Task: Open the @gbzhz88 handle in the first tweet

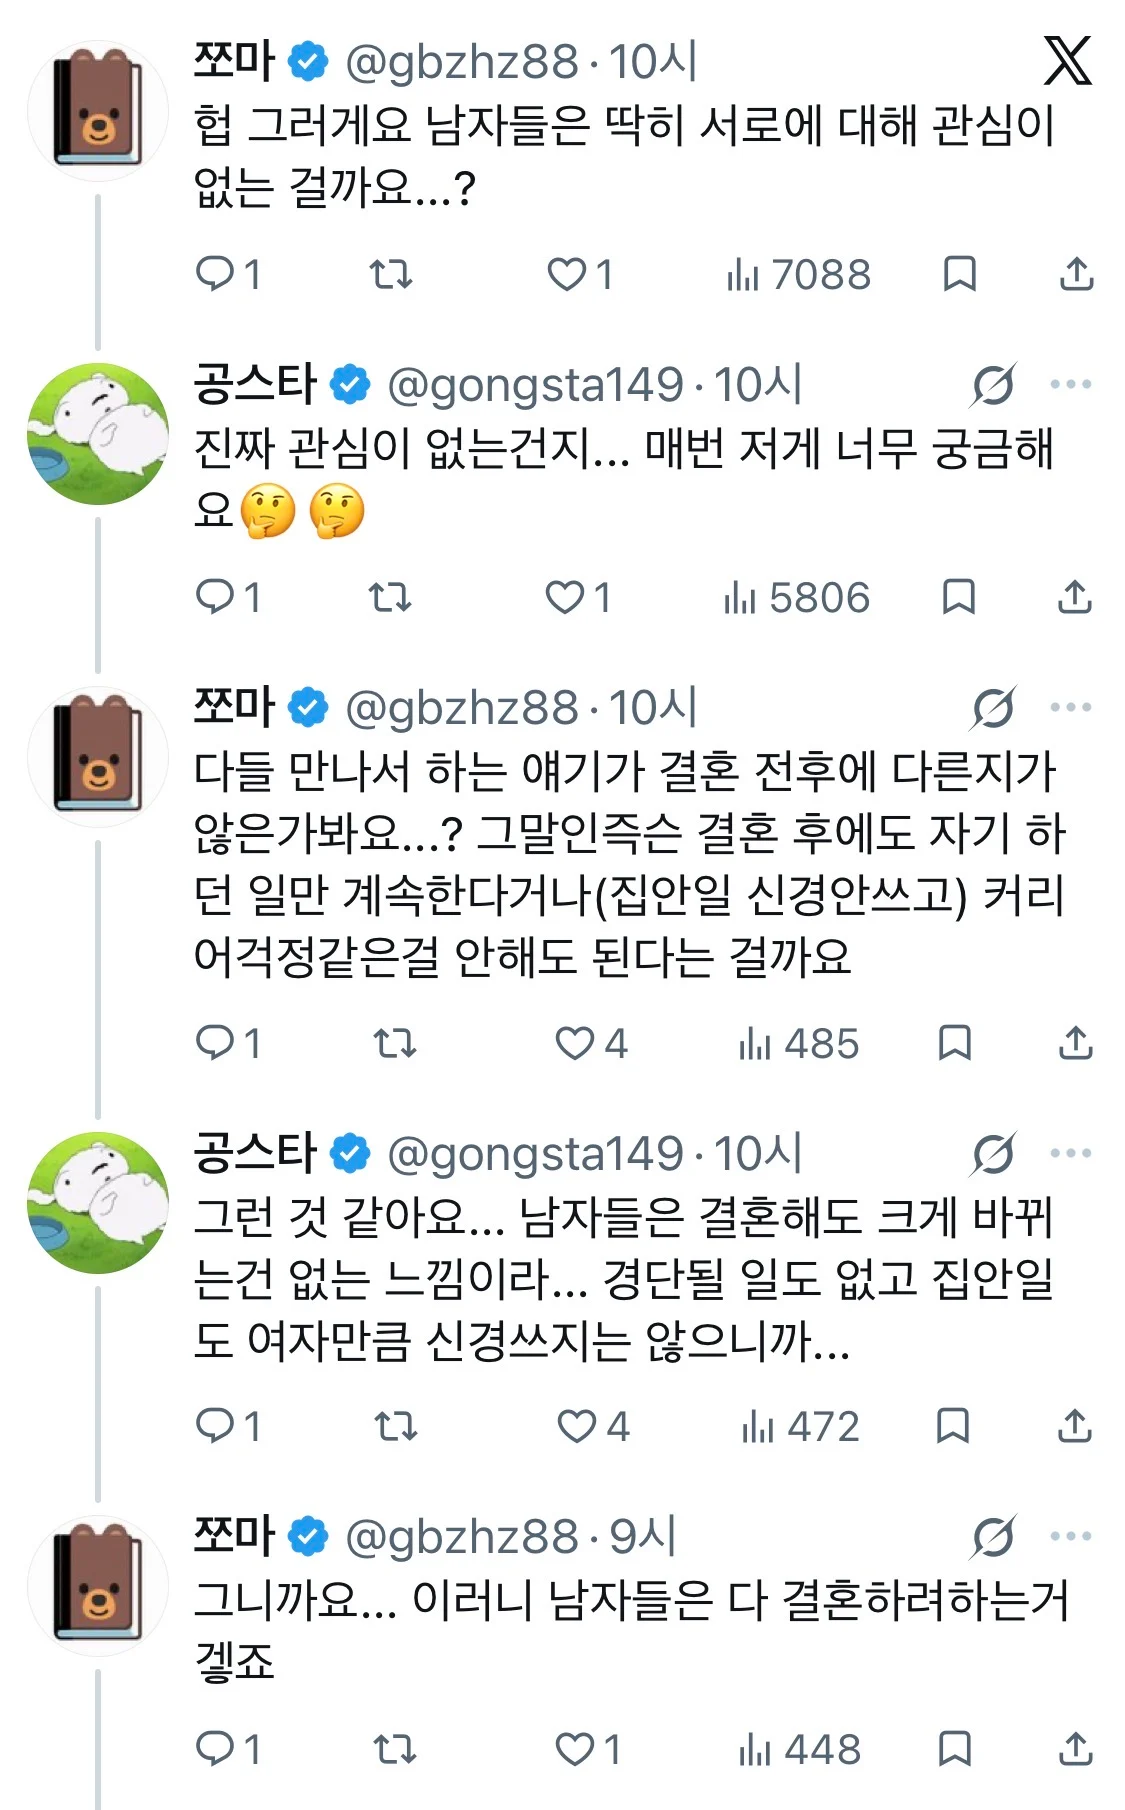Action: pyautogui.click(x=462, y=62)
